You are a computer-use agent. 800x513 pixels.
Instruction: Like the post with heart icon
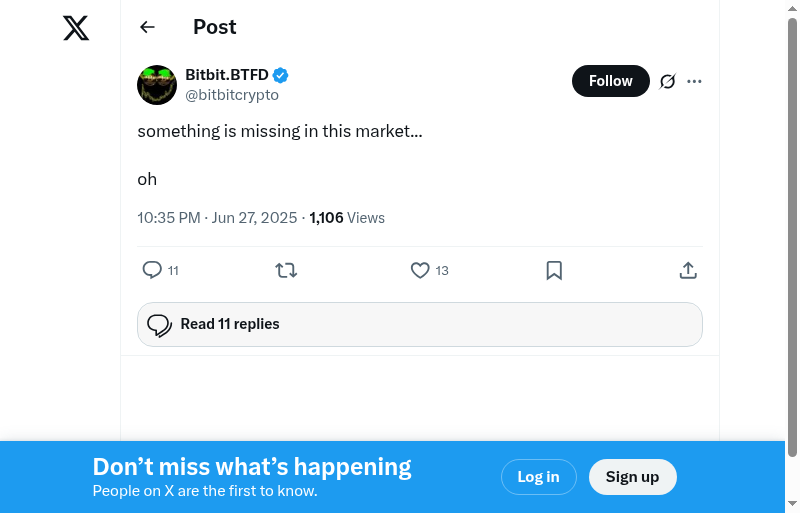point(420,270)
